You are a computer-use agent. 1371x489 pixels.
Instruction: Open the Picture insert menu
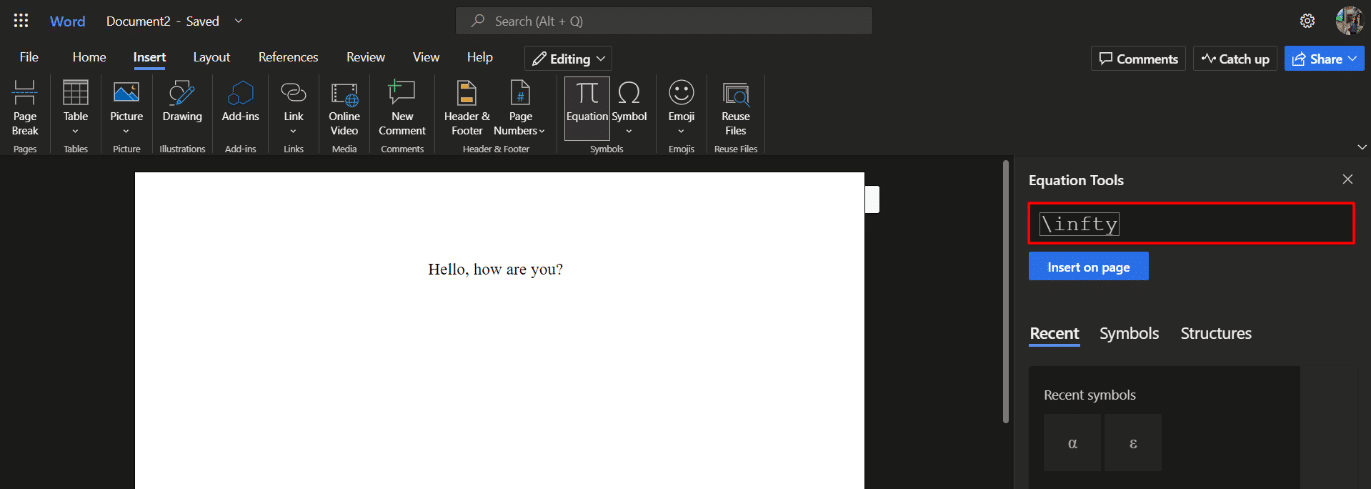point(126,109)
